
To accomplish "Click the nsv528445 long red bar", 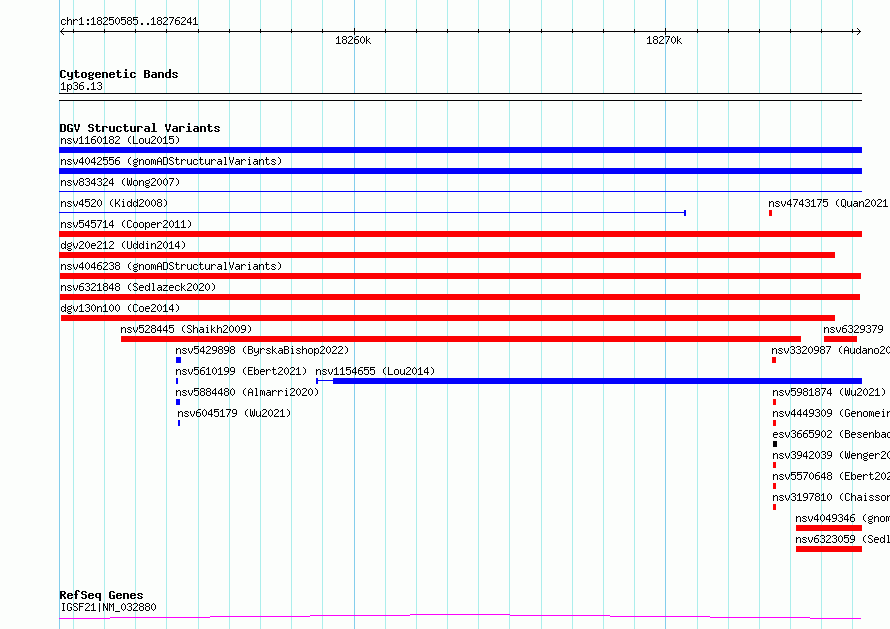I will (x=461, y=339).
